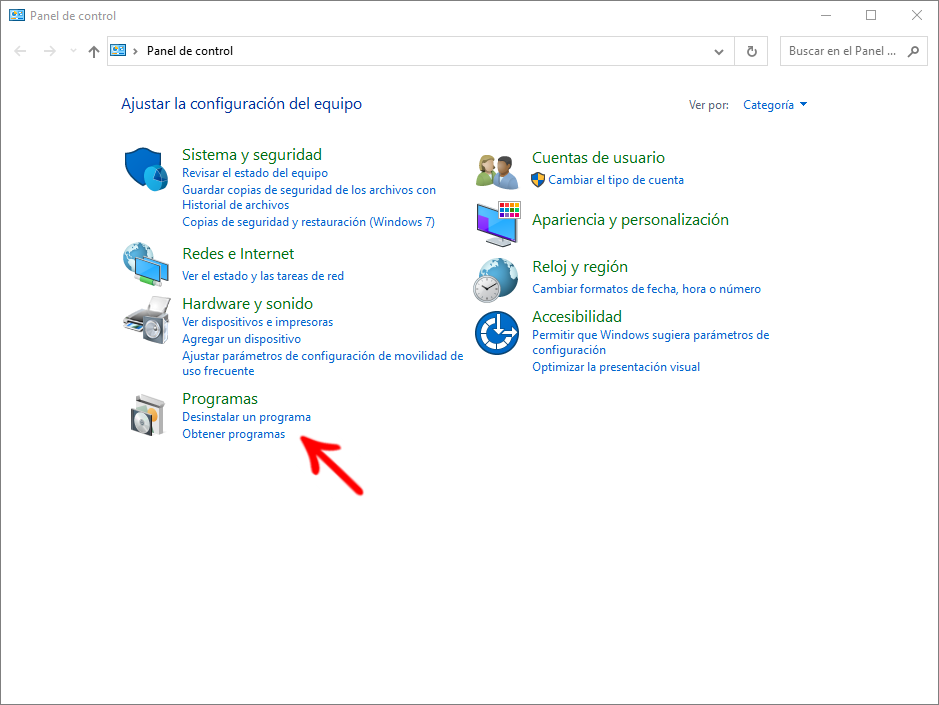The image size is (939, 705).
Task: Open Copias de seguridad y restauración (Windows 7)
Action: (308, 222)
